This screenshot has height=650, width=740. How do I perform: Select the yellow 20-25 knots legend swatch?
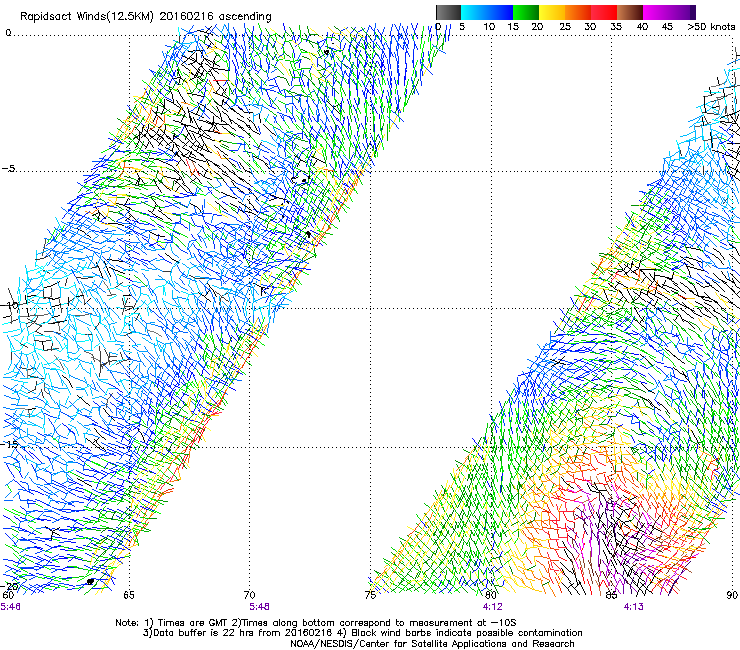coord(552,12)
